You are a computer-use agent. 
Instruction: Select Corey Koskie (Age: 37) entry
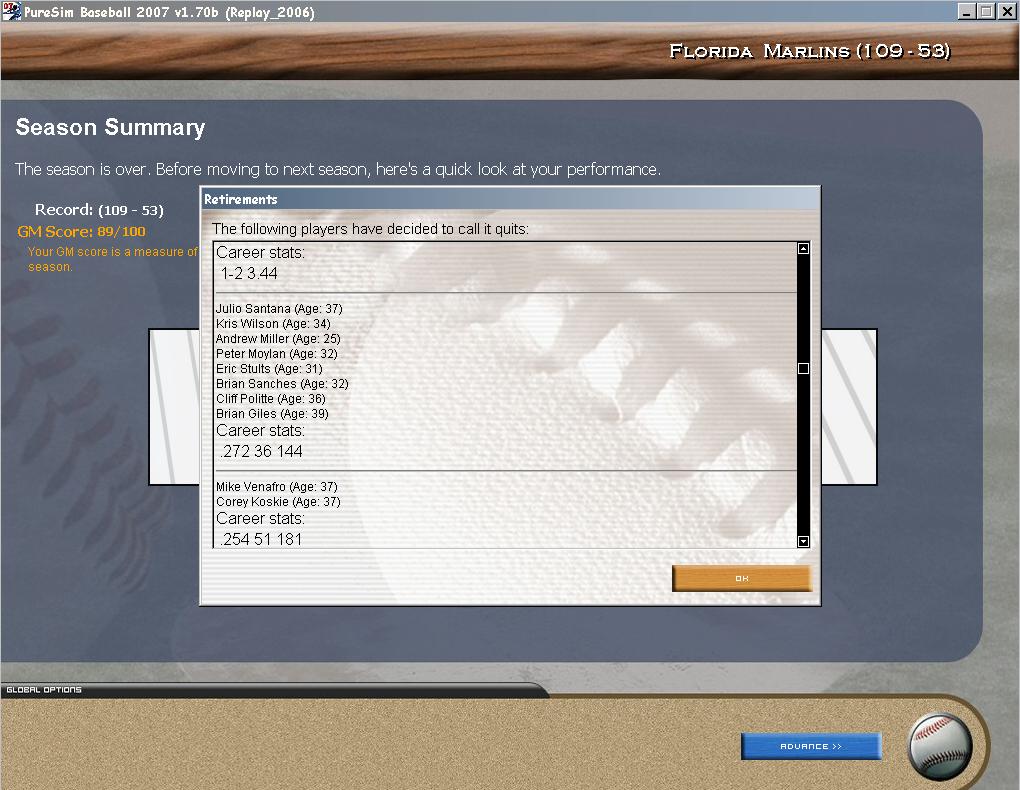click(278, 501)
